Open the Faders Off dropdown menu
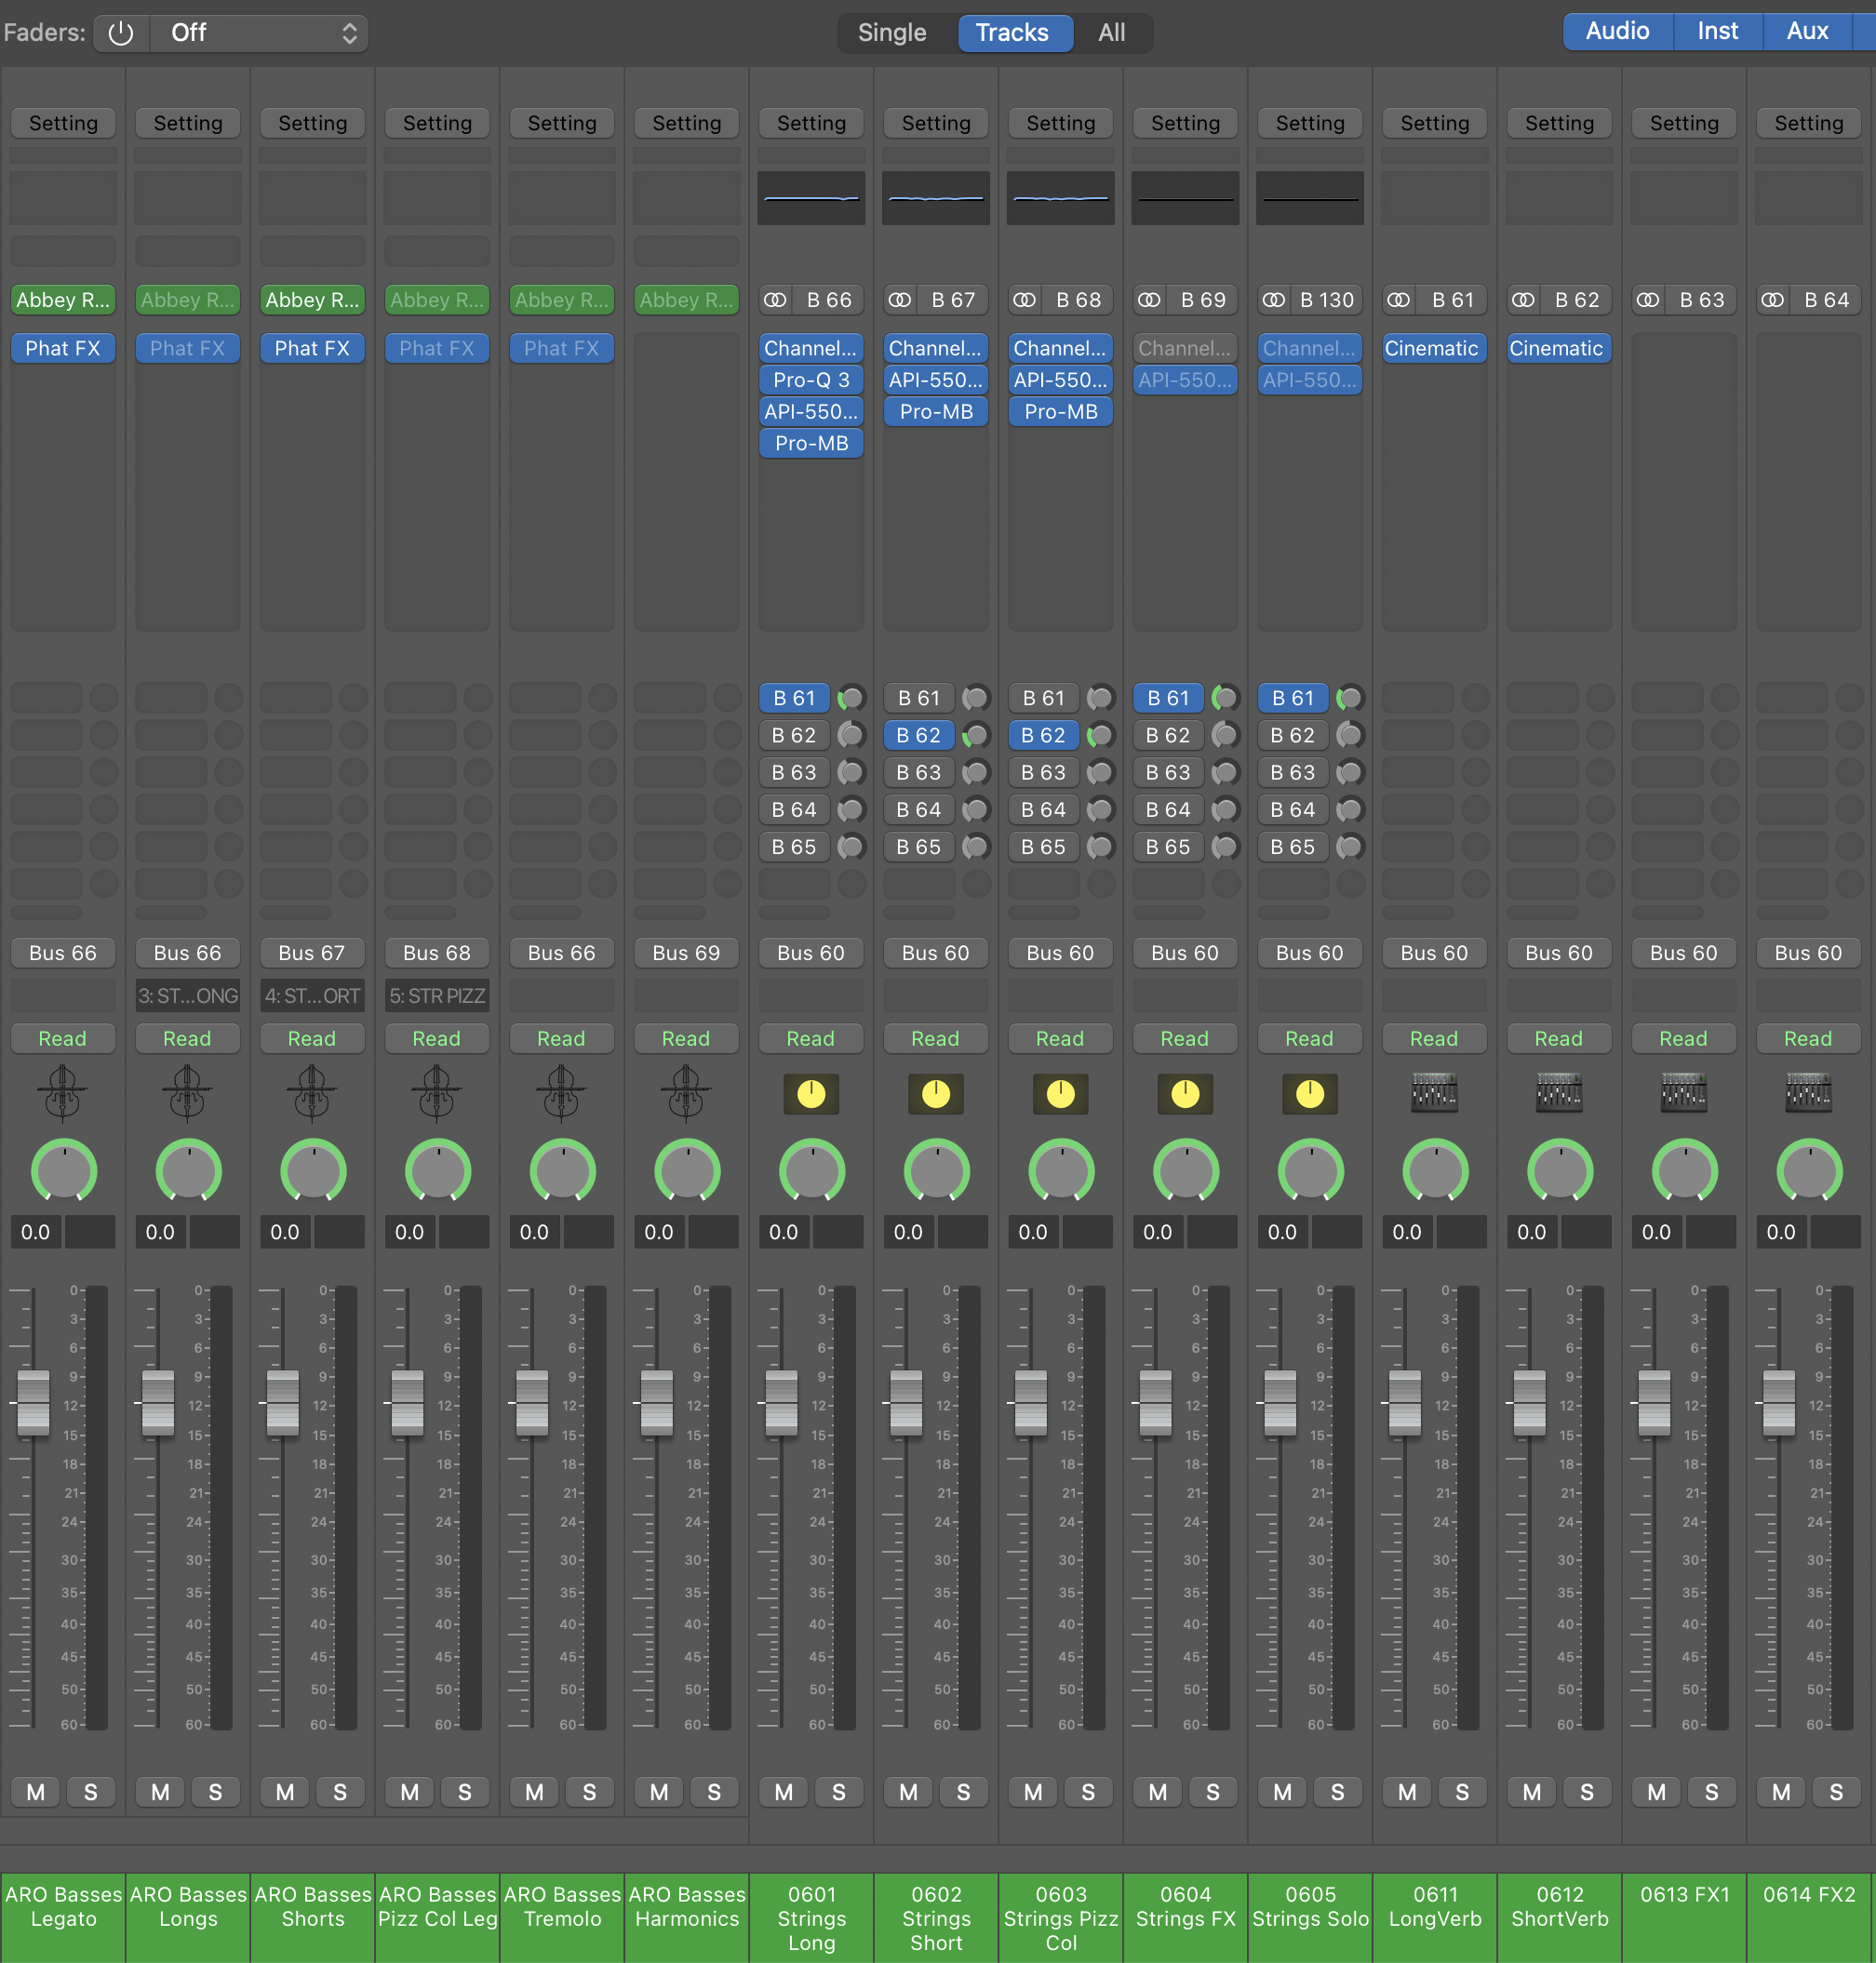Viewport: 1876px width, 1963px height. pyautogui.click(x=259, y=33)
